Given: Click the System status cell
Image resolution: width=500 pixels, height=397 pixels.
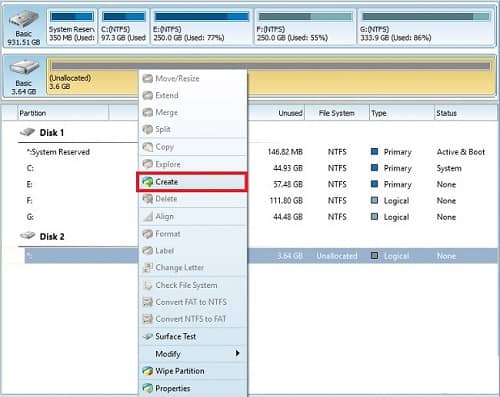Looking at the screenshot, I should pos(449,168).
